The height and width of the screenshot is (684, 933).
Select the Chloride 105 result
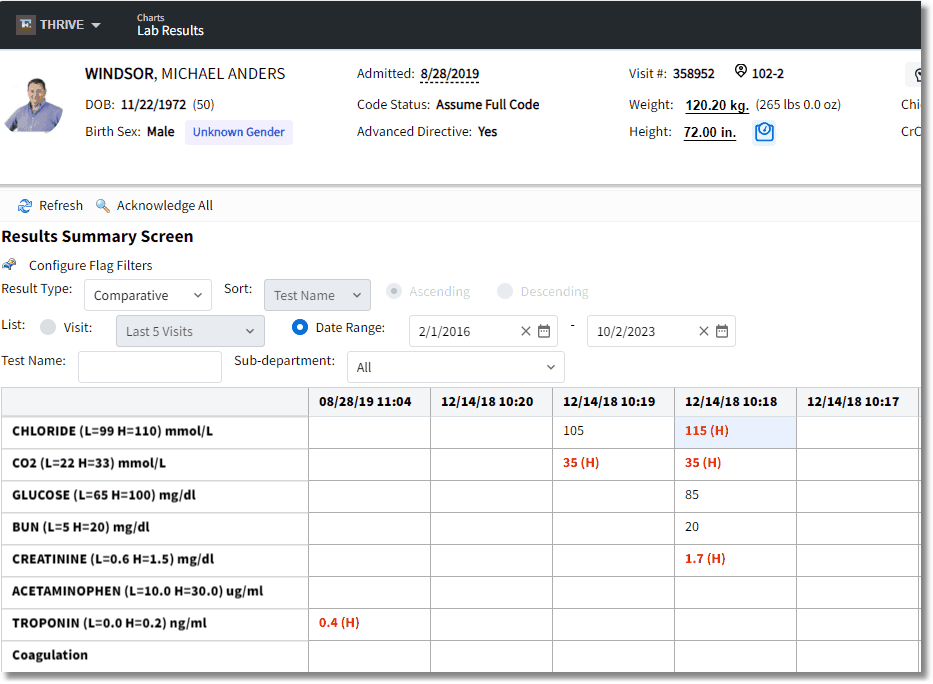[613, 431]
